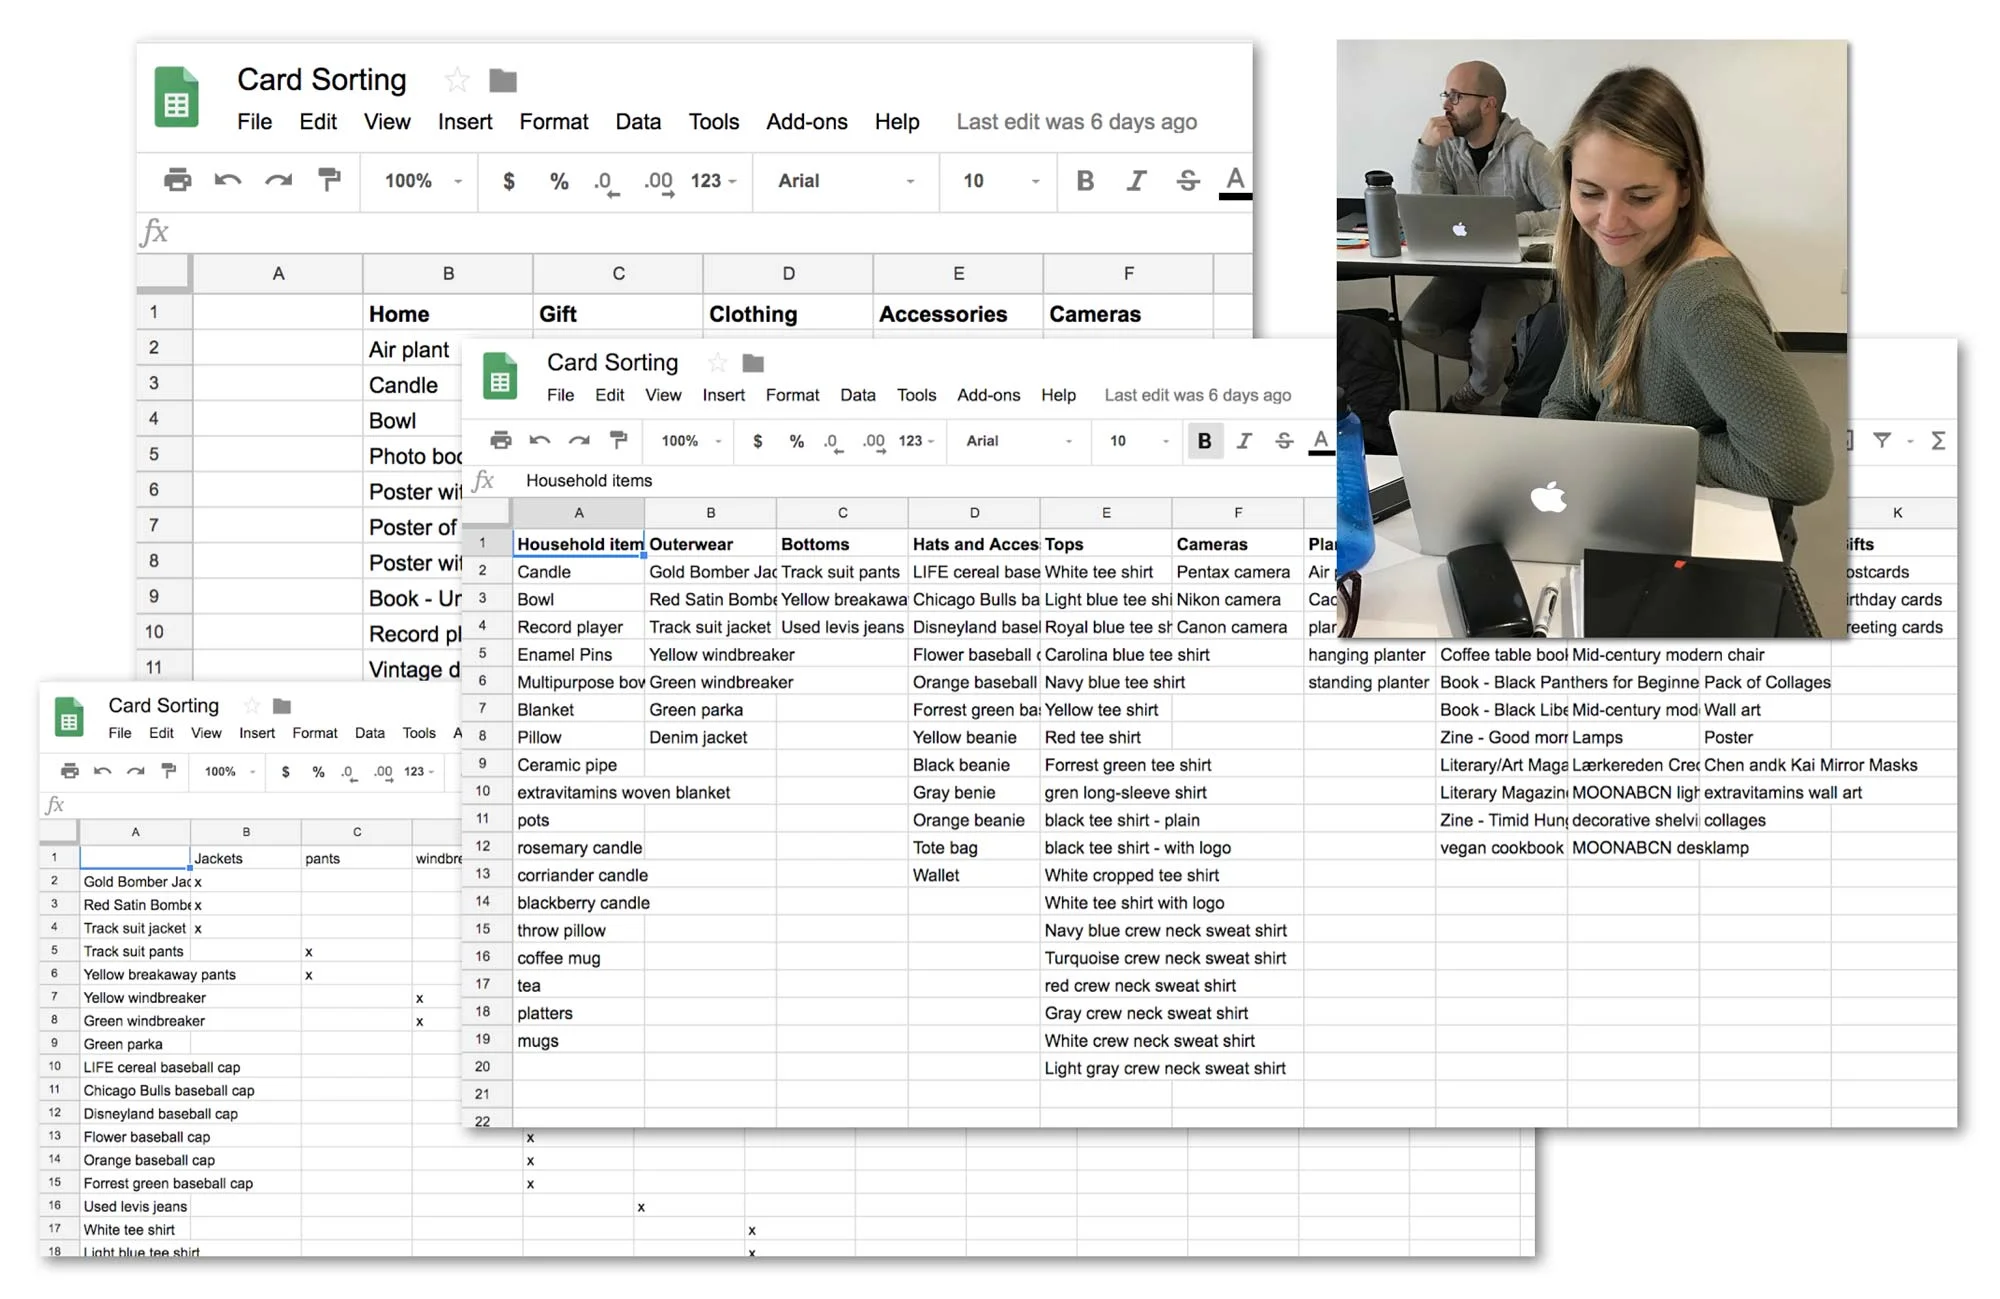The image size is (2000, 1299).
Task: Open zoom dropdown in middle window
Action: click(x=691, y=441)
